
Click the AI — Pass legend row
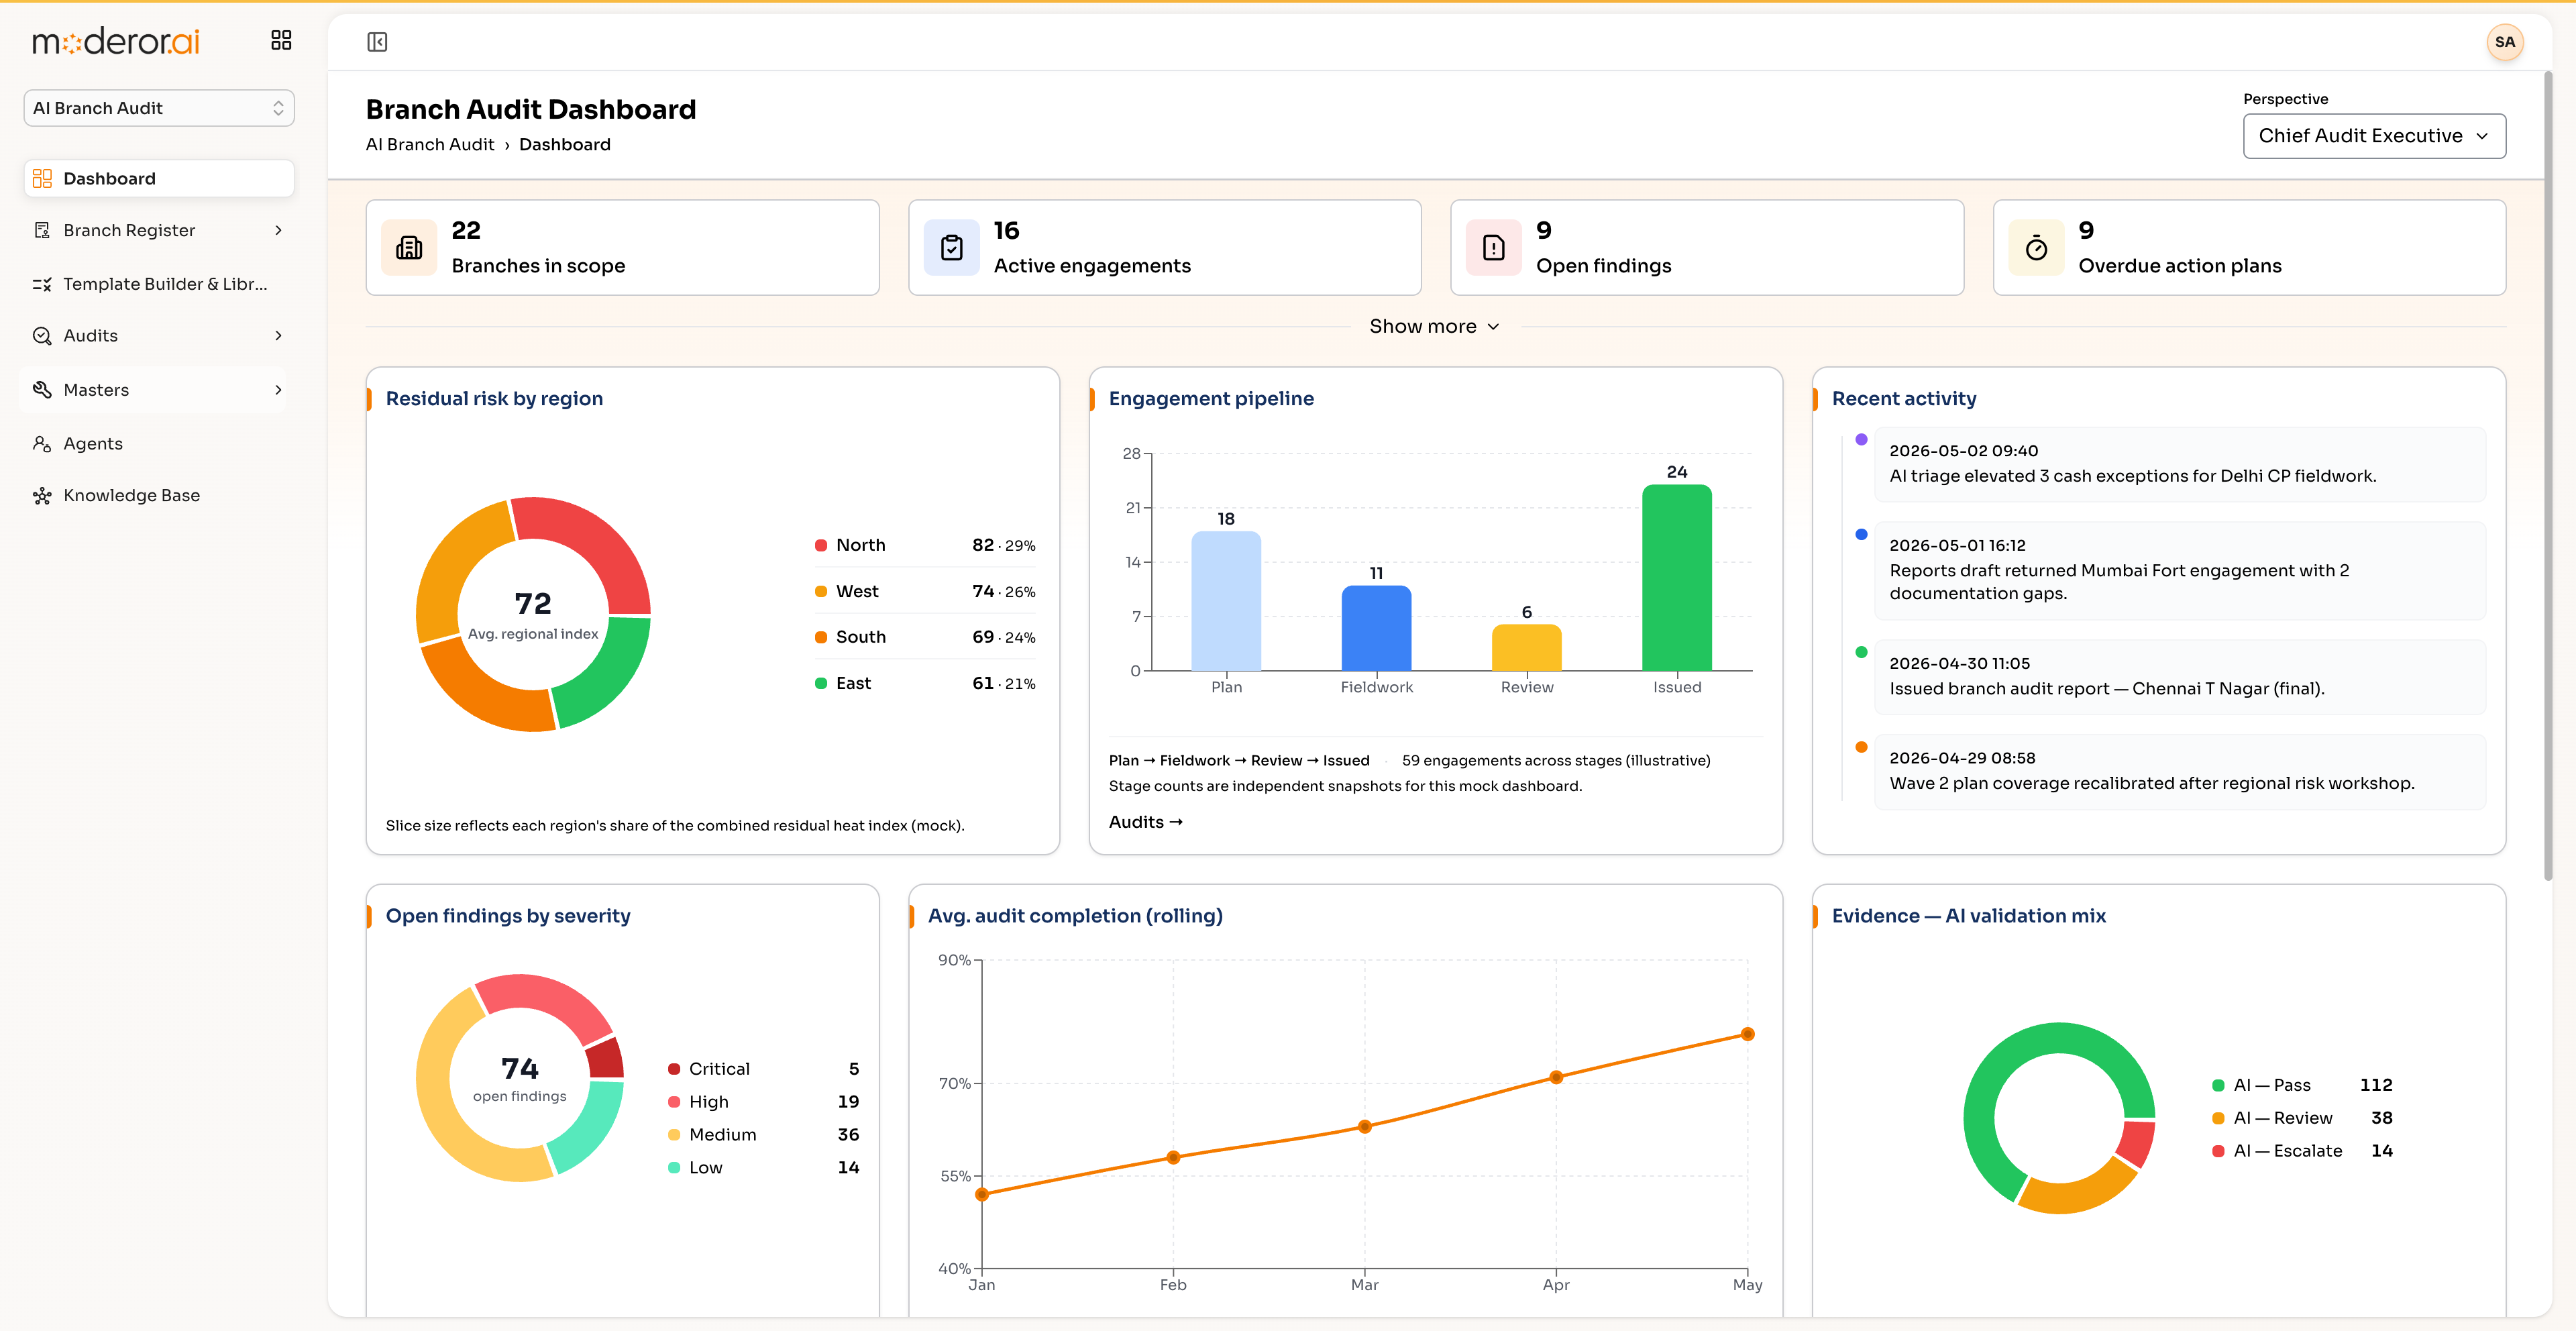click(x=2302, y=1085)
